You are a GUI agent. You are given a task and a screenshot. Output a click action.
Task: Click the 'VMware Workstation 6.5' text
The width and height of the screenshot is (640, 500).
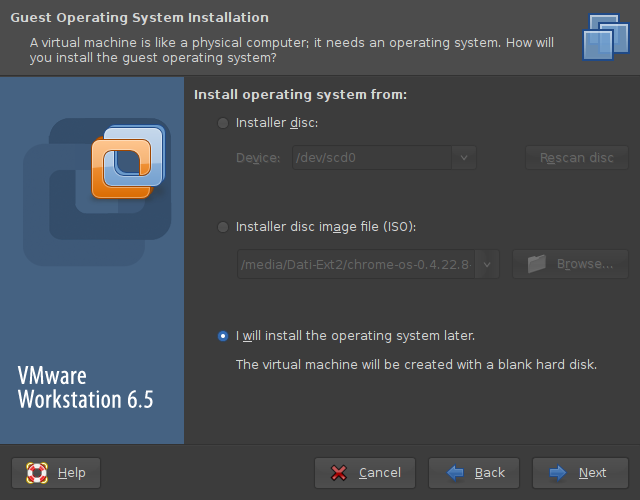click(85, 387)
